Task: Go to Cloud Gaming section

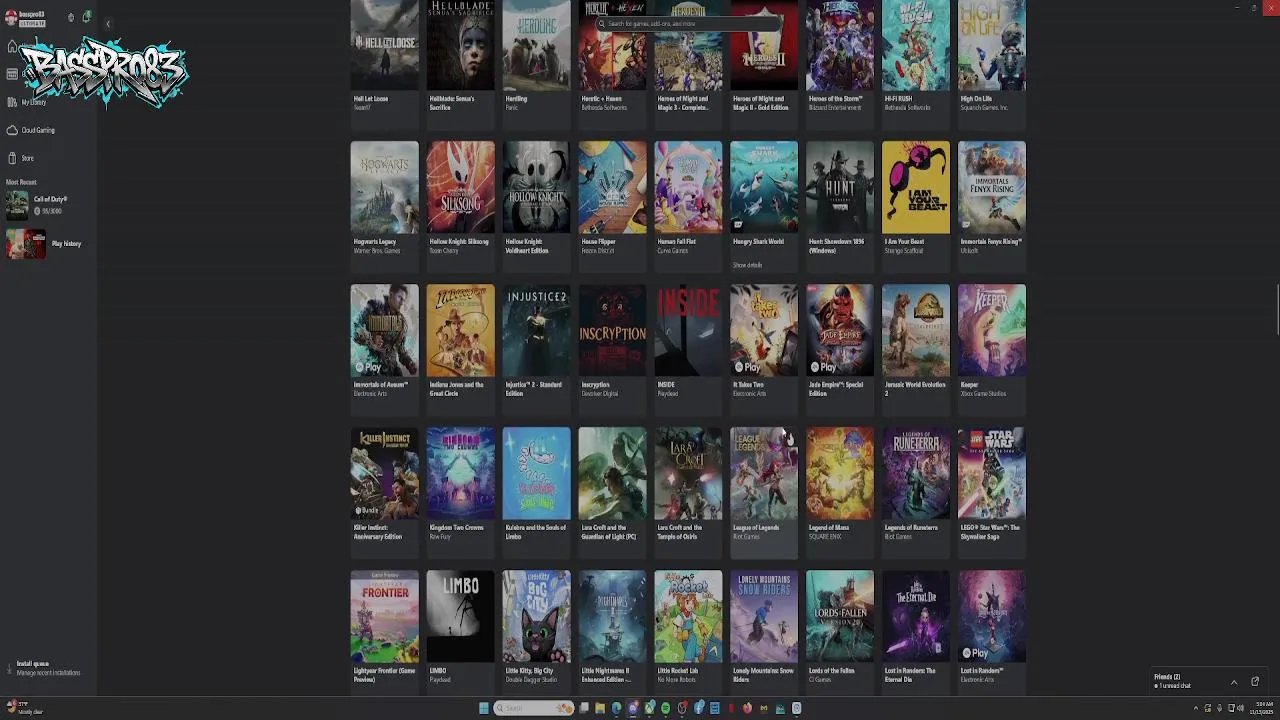Action: click(38, 130)
